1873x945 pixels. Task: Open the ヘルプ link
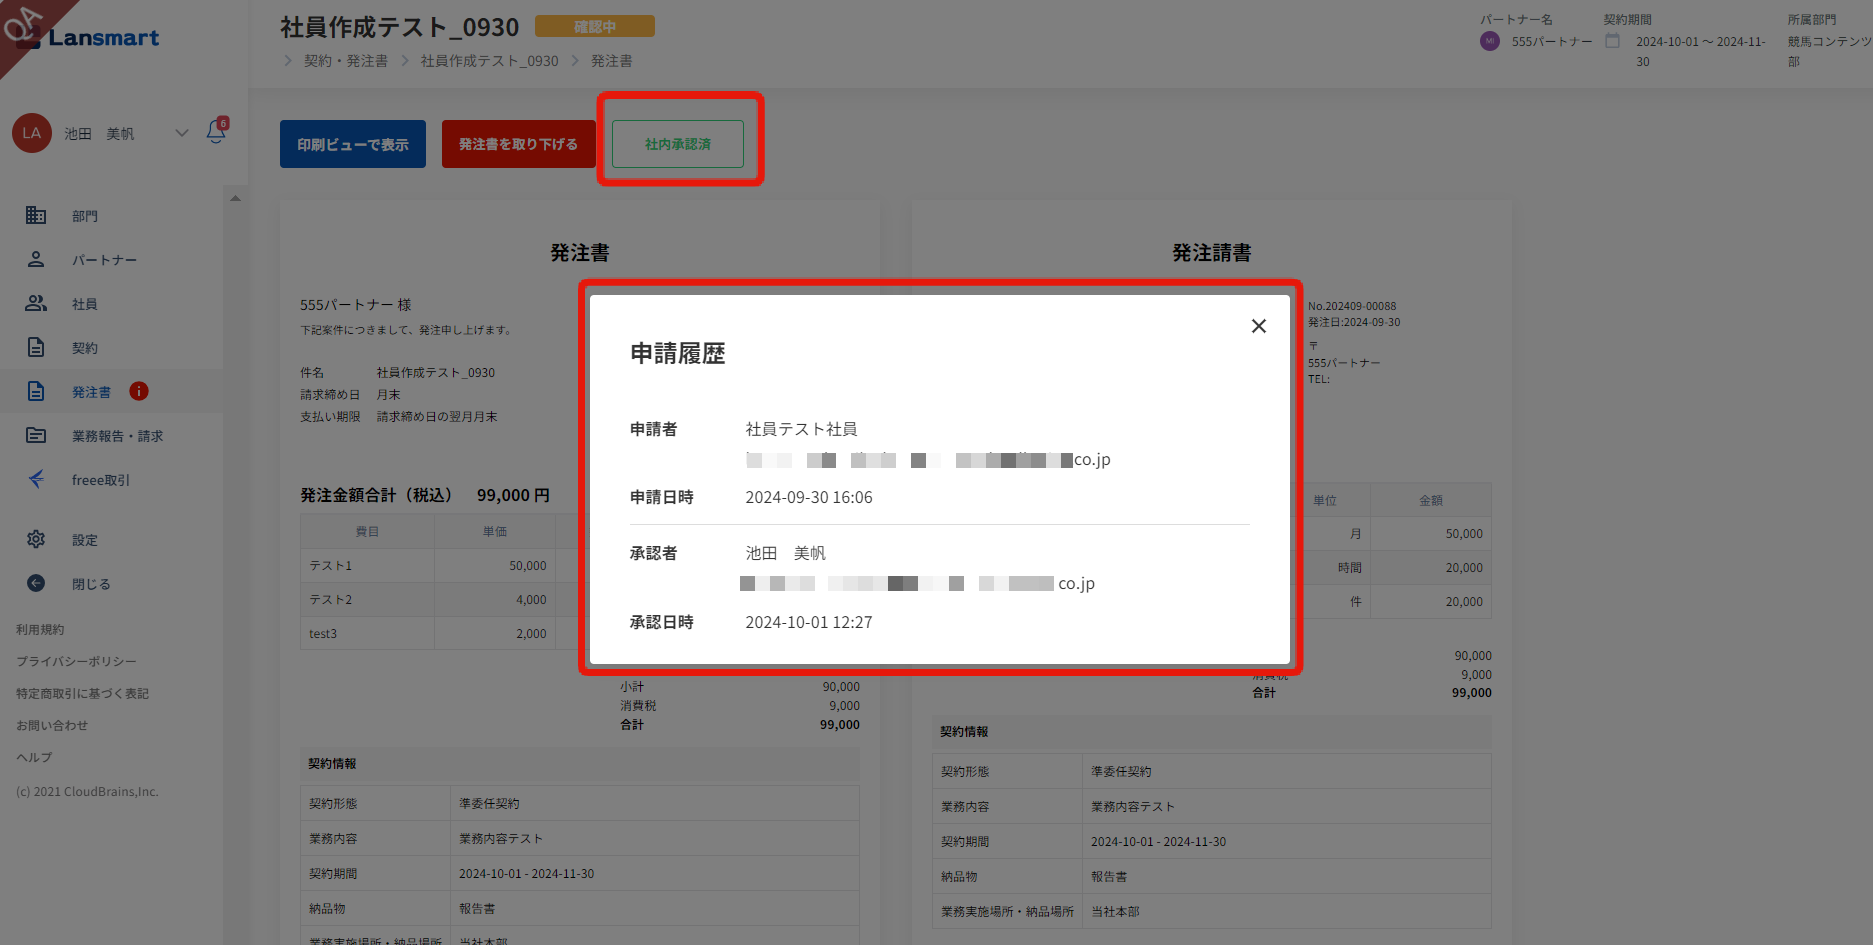(x=34, y=758)
